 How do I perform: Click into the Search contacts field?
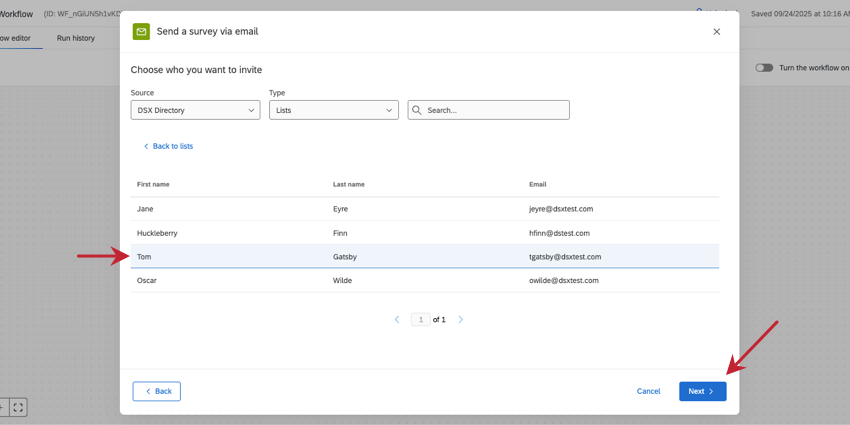[x=495, y=110]
